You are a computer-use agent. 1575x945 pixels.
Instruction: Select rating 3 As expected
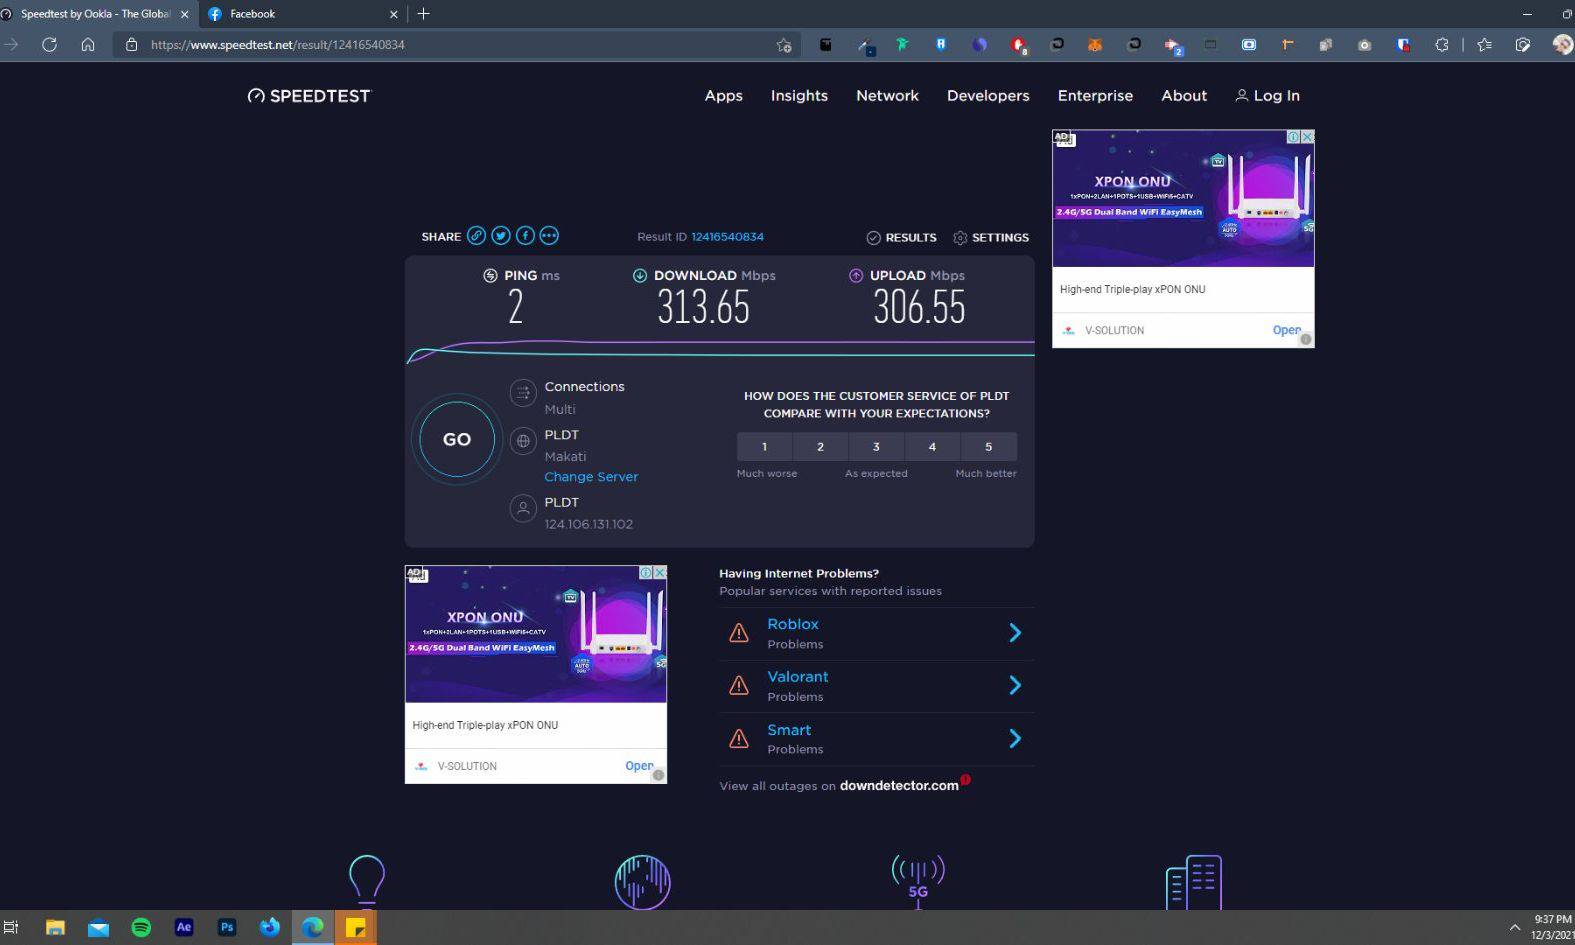[876, 447]
